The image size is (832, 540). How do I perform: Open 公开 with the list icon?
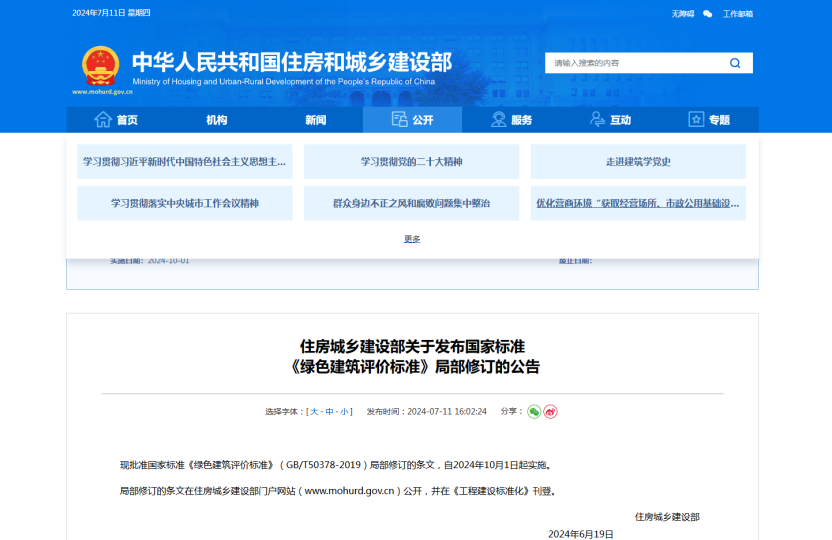click(x=412, y=120)
